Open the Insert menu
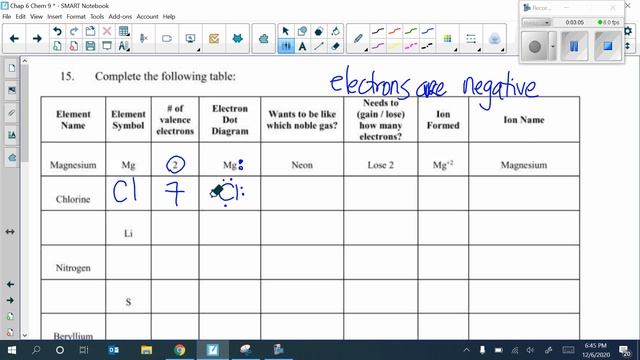The height and width of the screenshot is (360, 640). 54,17
